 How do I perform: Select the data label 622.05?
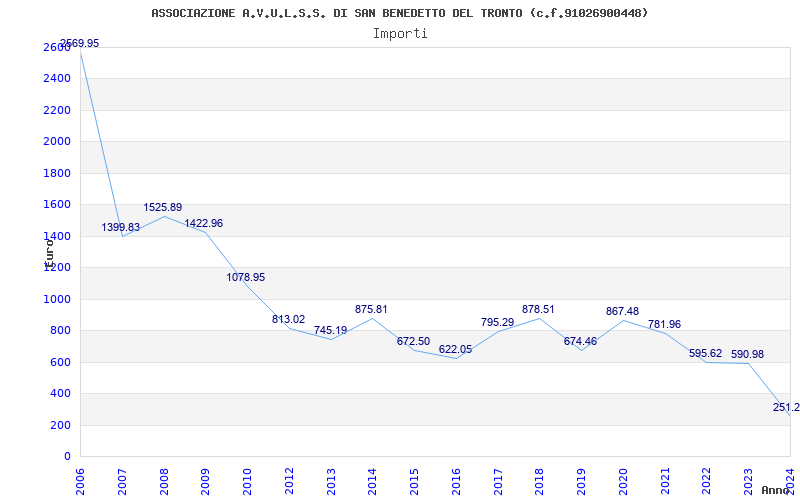(455, 349)
